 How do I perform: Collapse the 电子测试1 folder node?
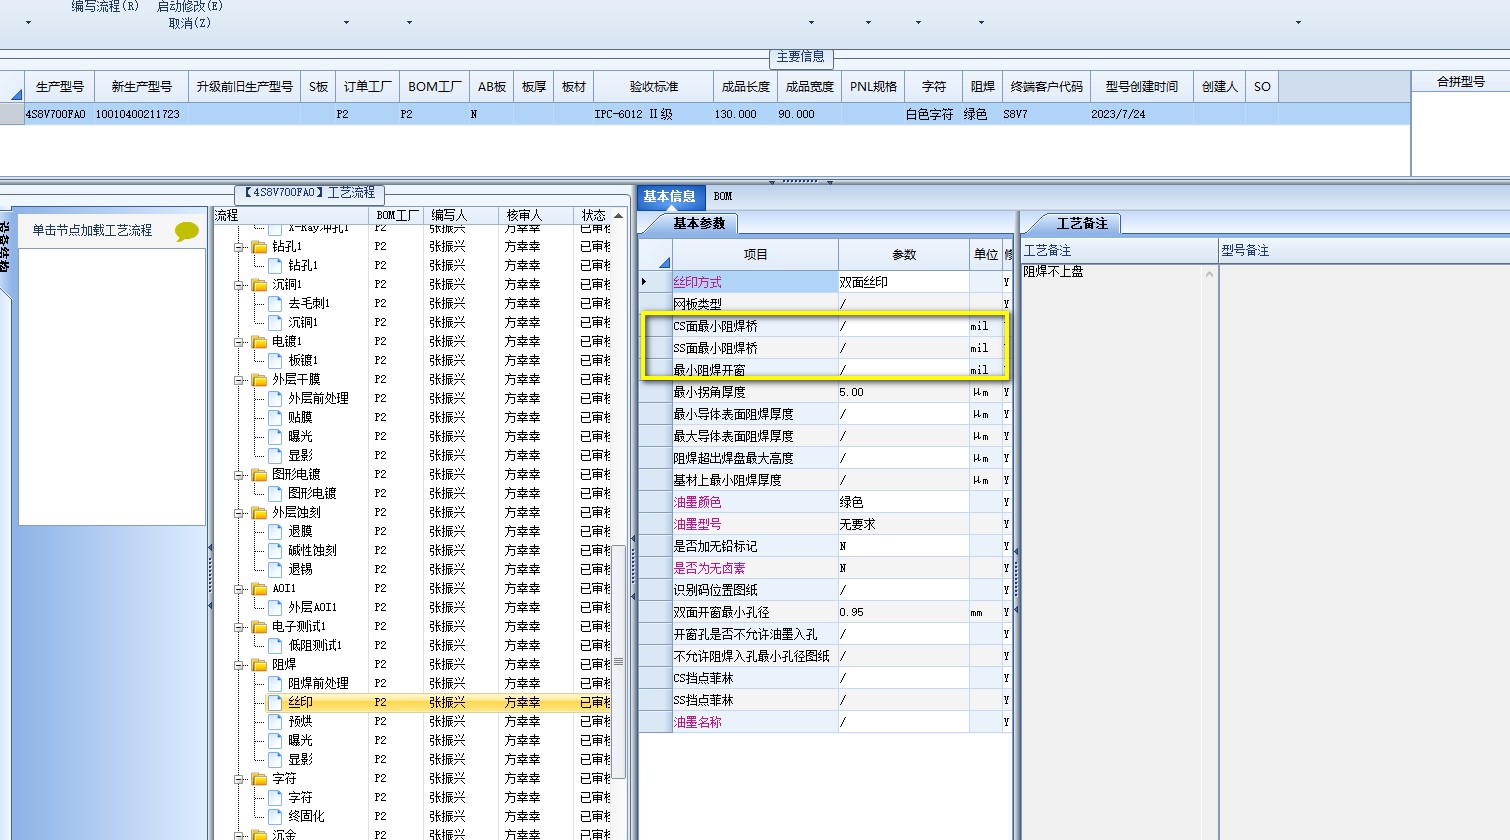[x=240, y=626]
